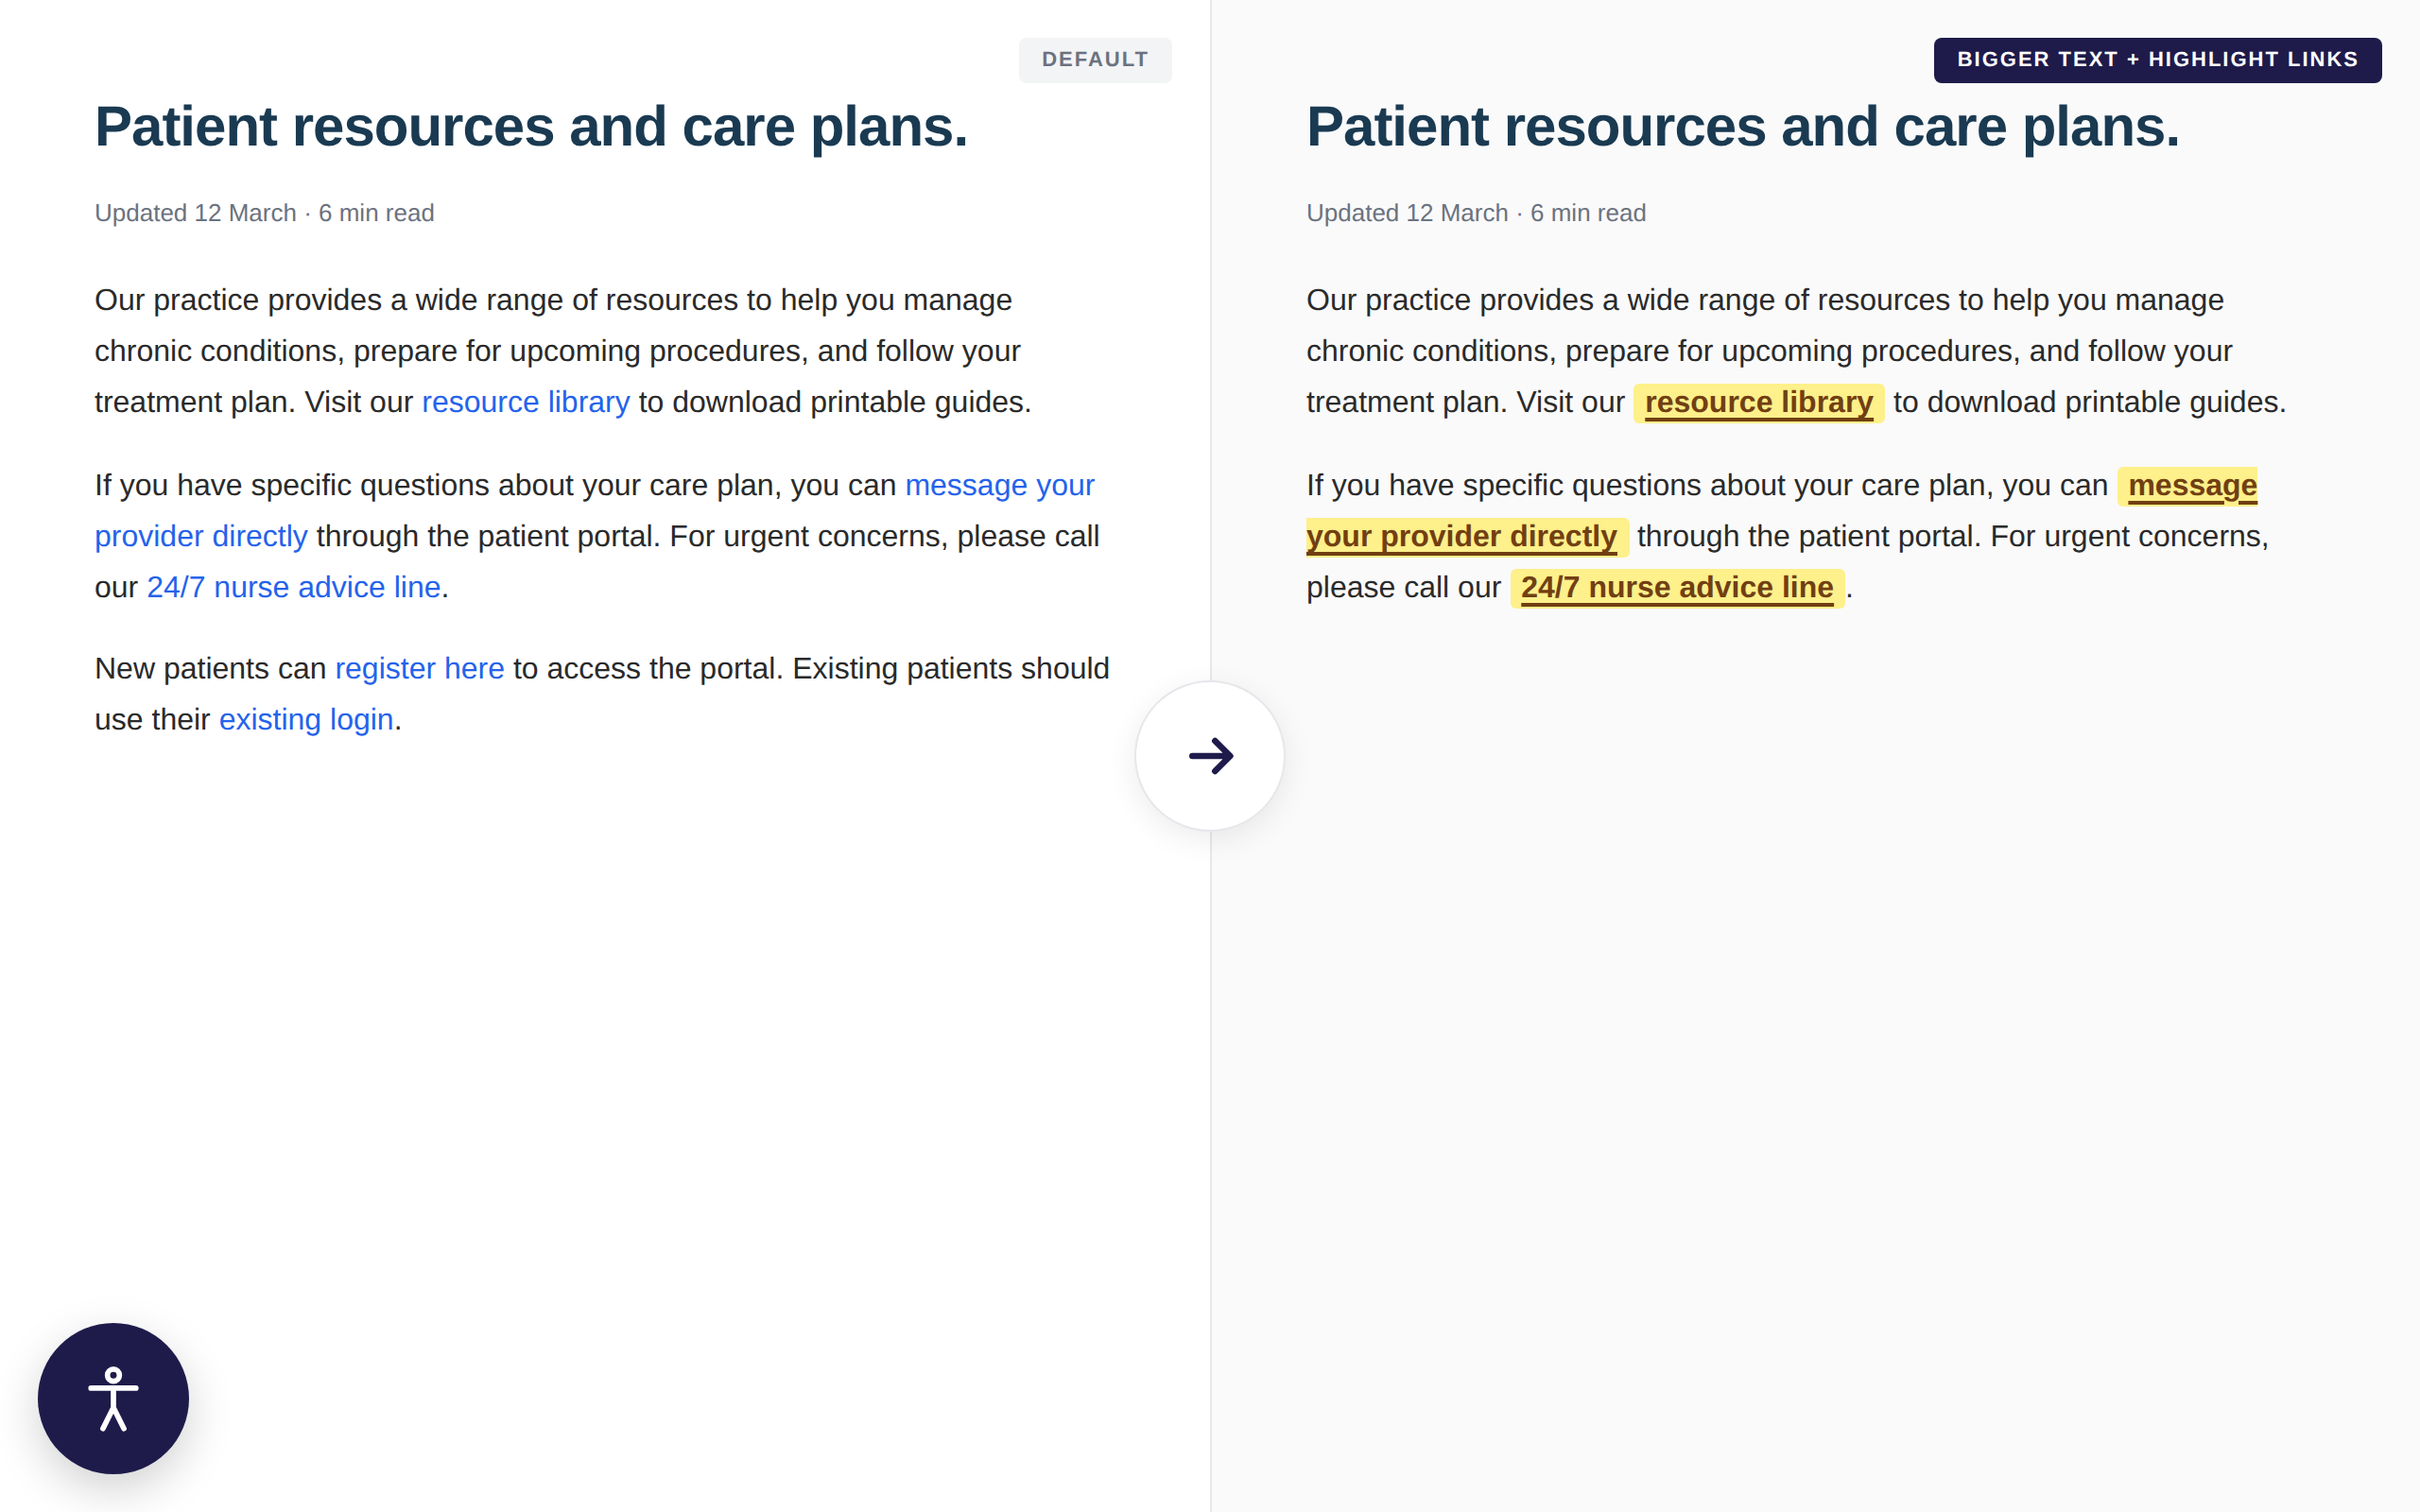
Task: Follow the blue message your provider link
Action: (x=999, y=485)
